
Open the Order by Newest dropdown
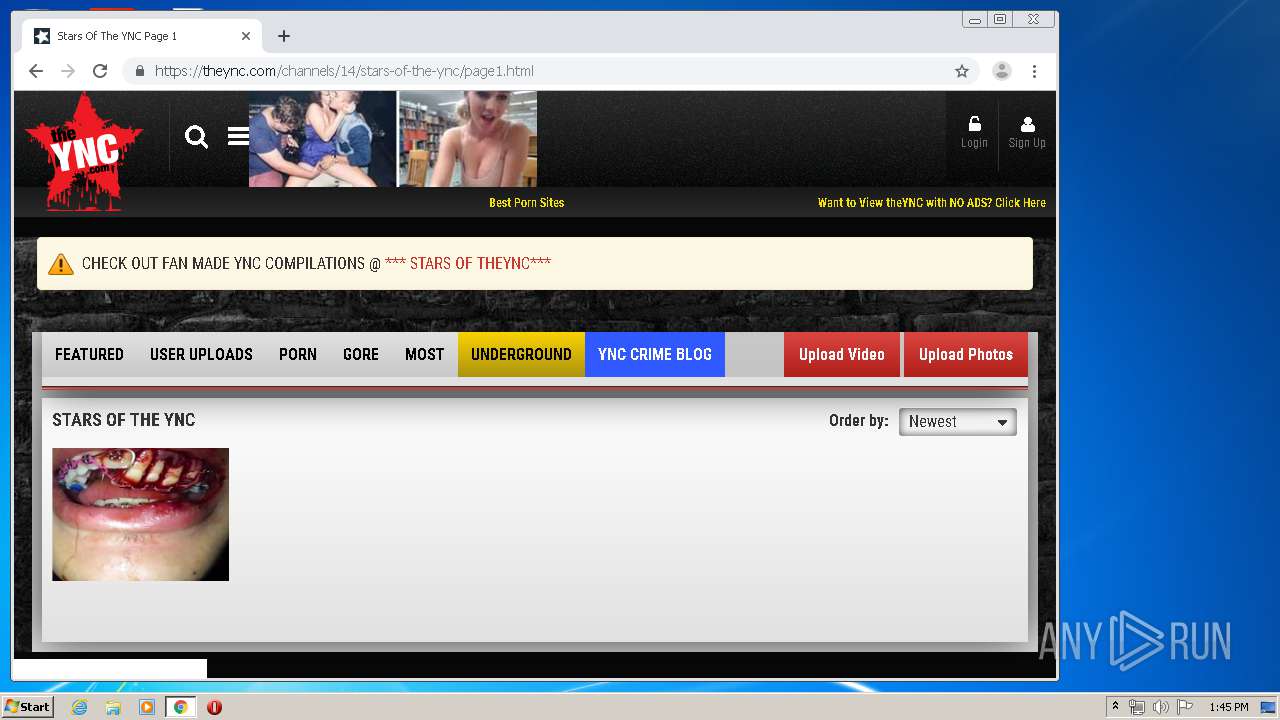coord(957,422)
